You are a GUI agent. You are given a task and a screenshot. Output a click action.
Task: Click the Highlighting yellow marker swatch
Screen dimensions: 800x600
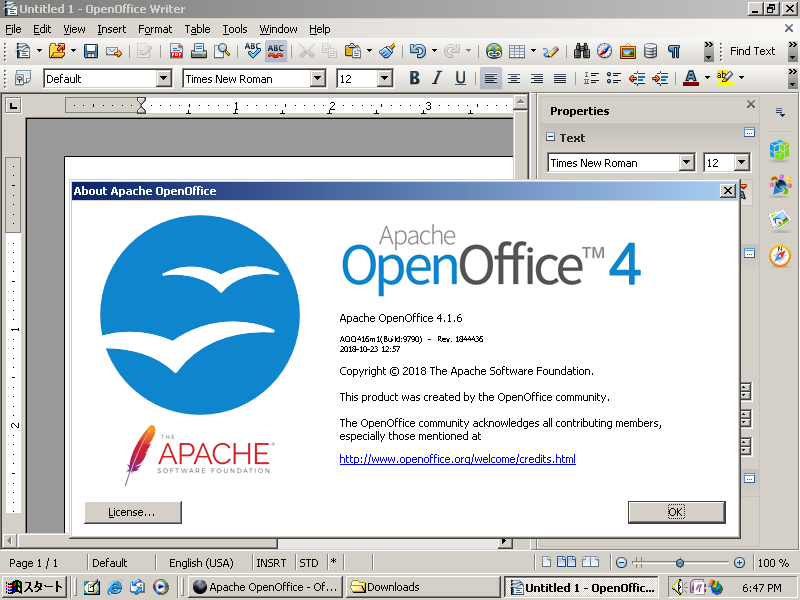pyautogui.click(x=724, y=78)
